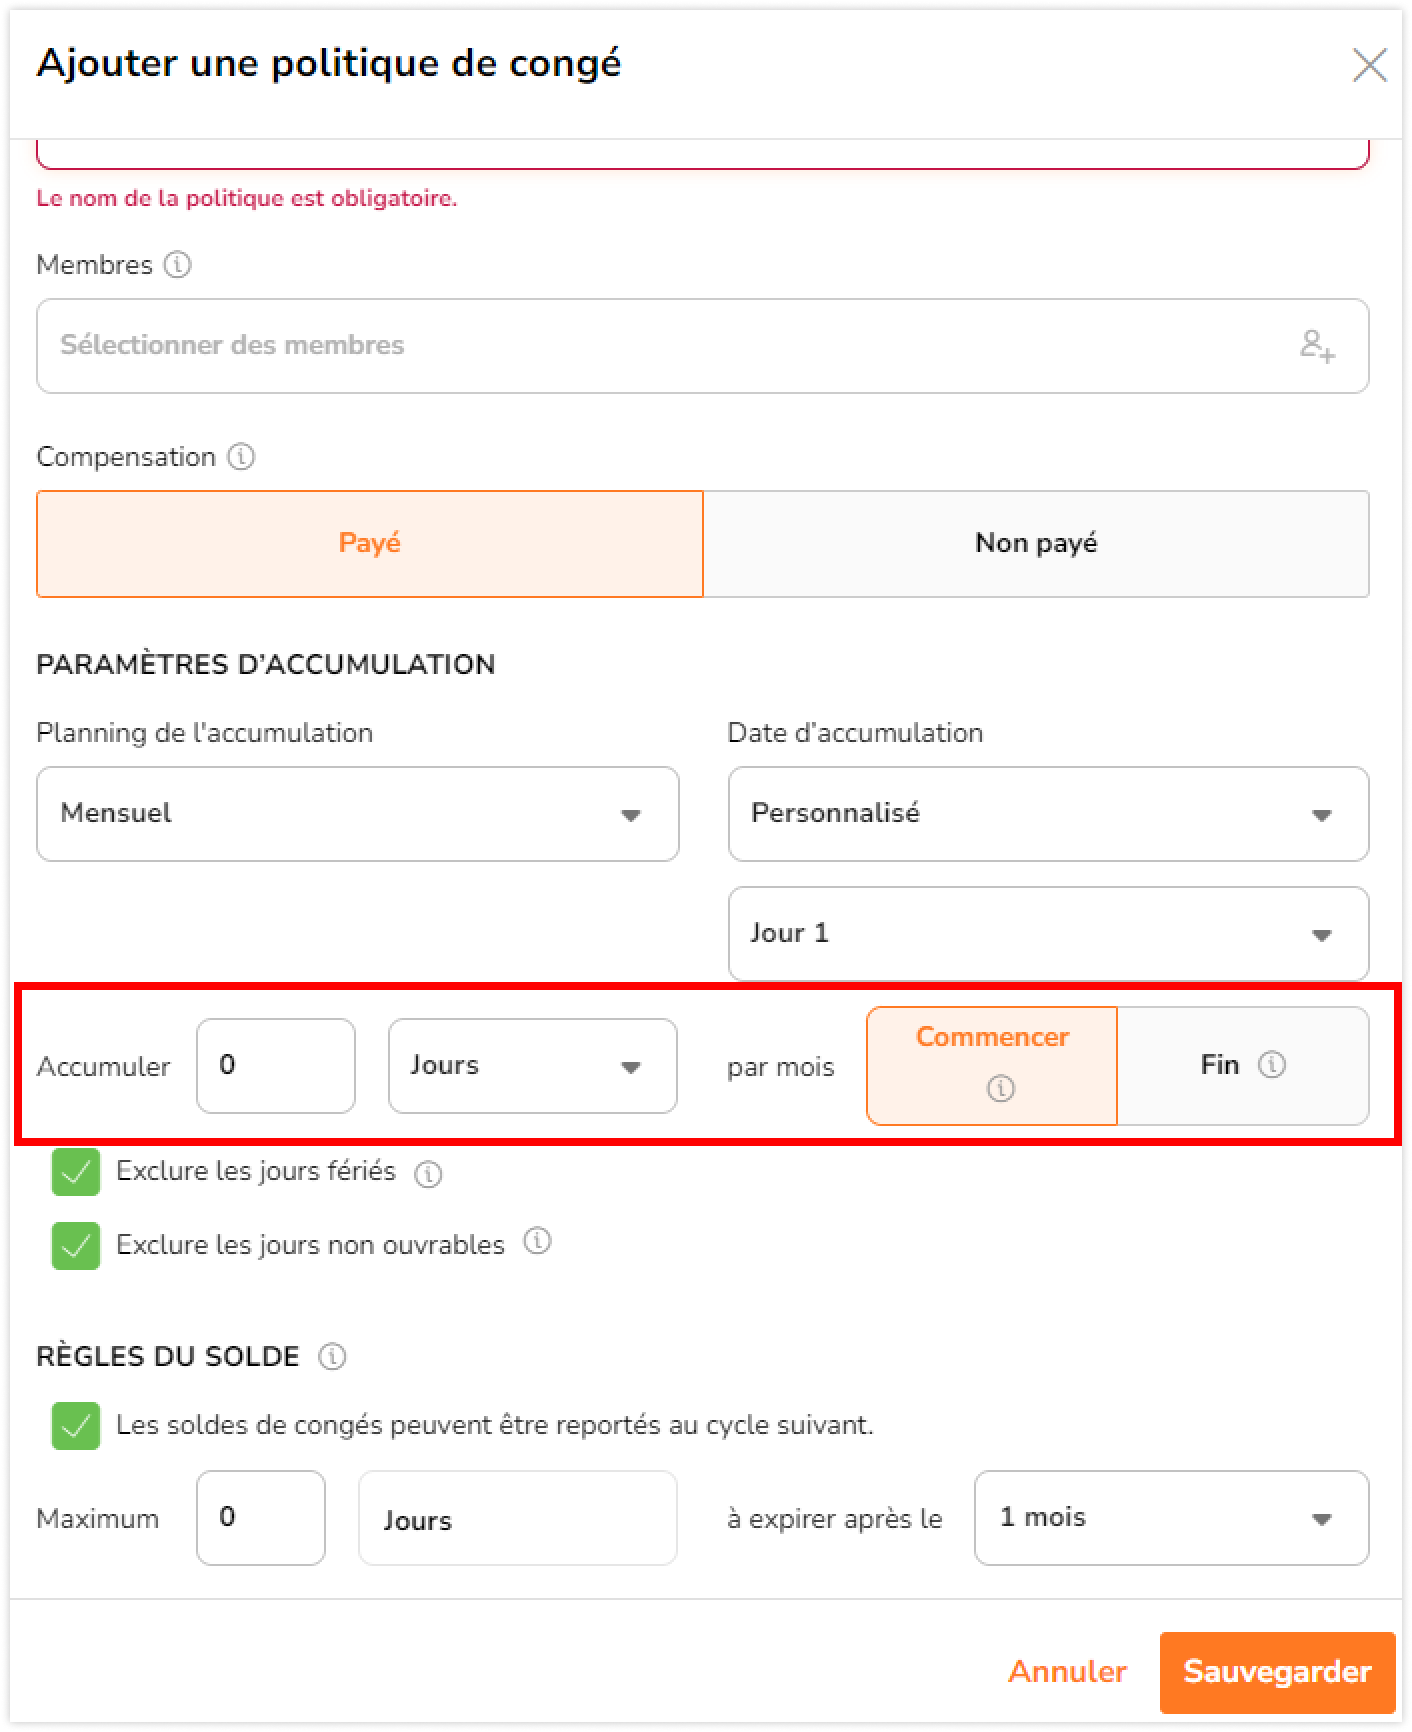Click the Annuler link
The image size is (1412, 1732).
click(1067, 1672)
